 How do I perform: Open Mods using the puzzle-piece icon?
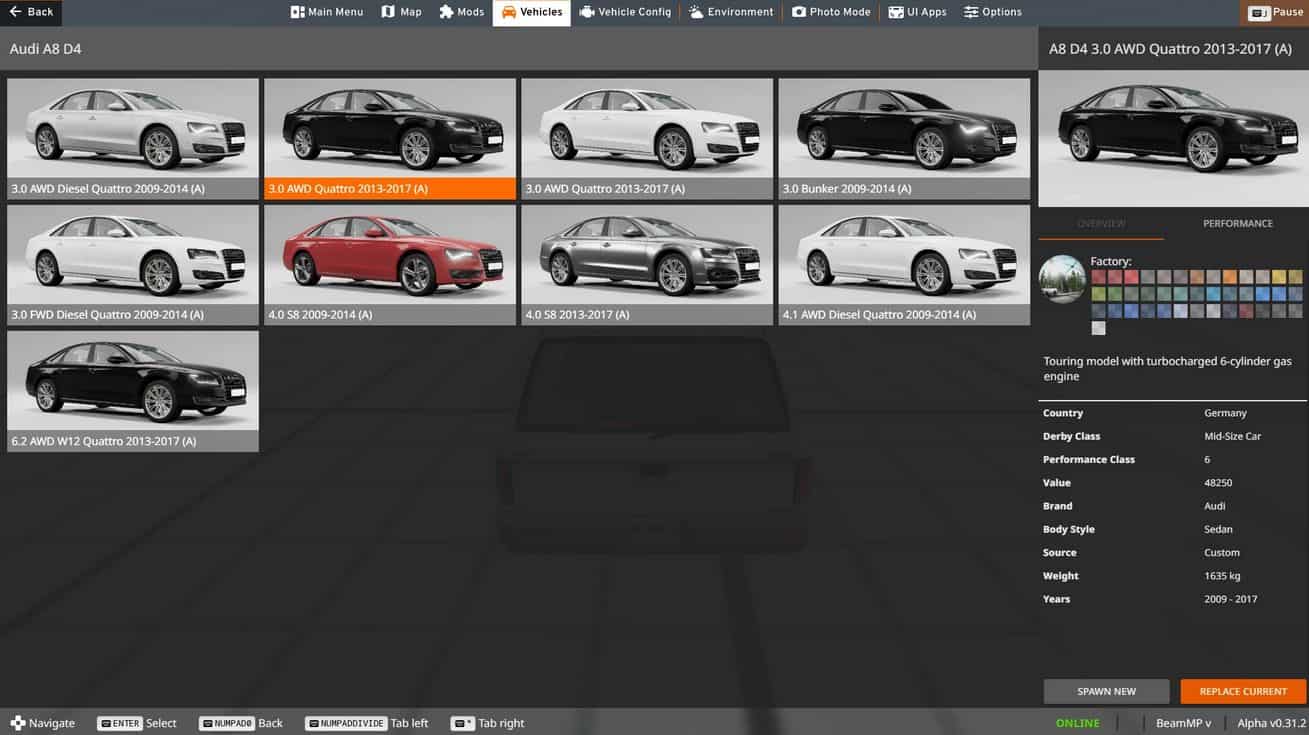click(x=446, y=12)
